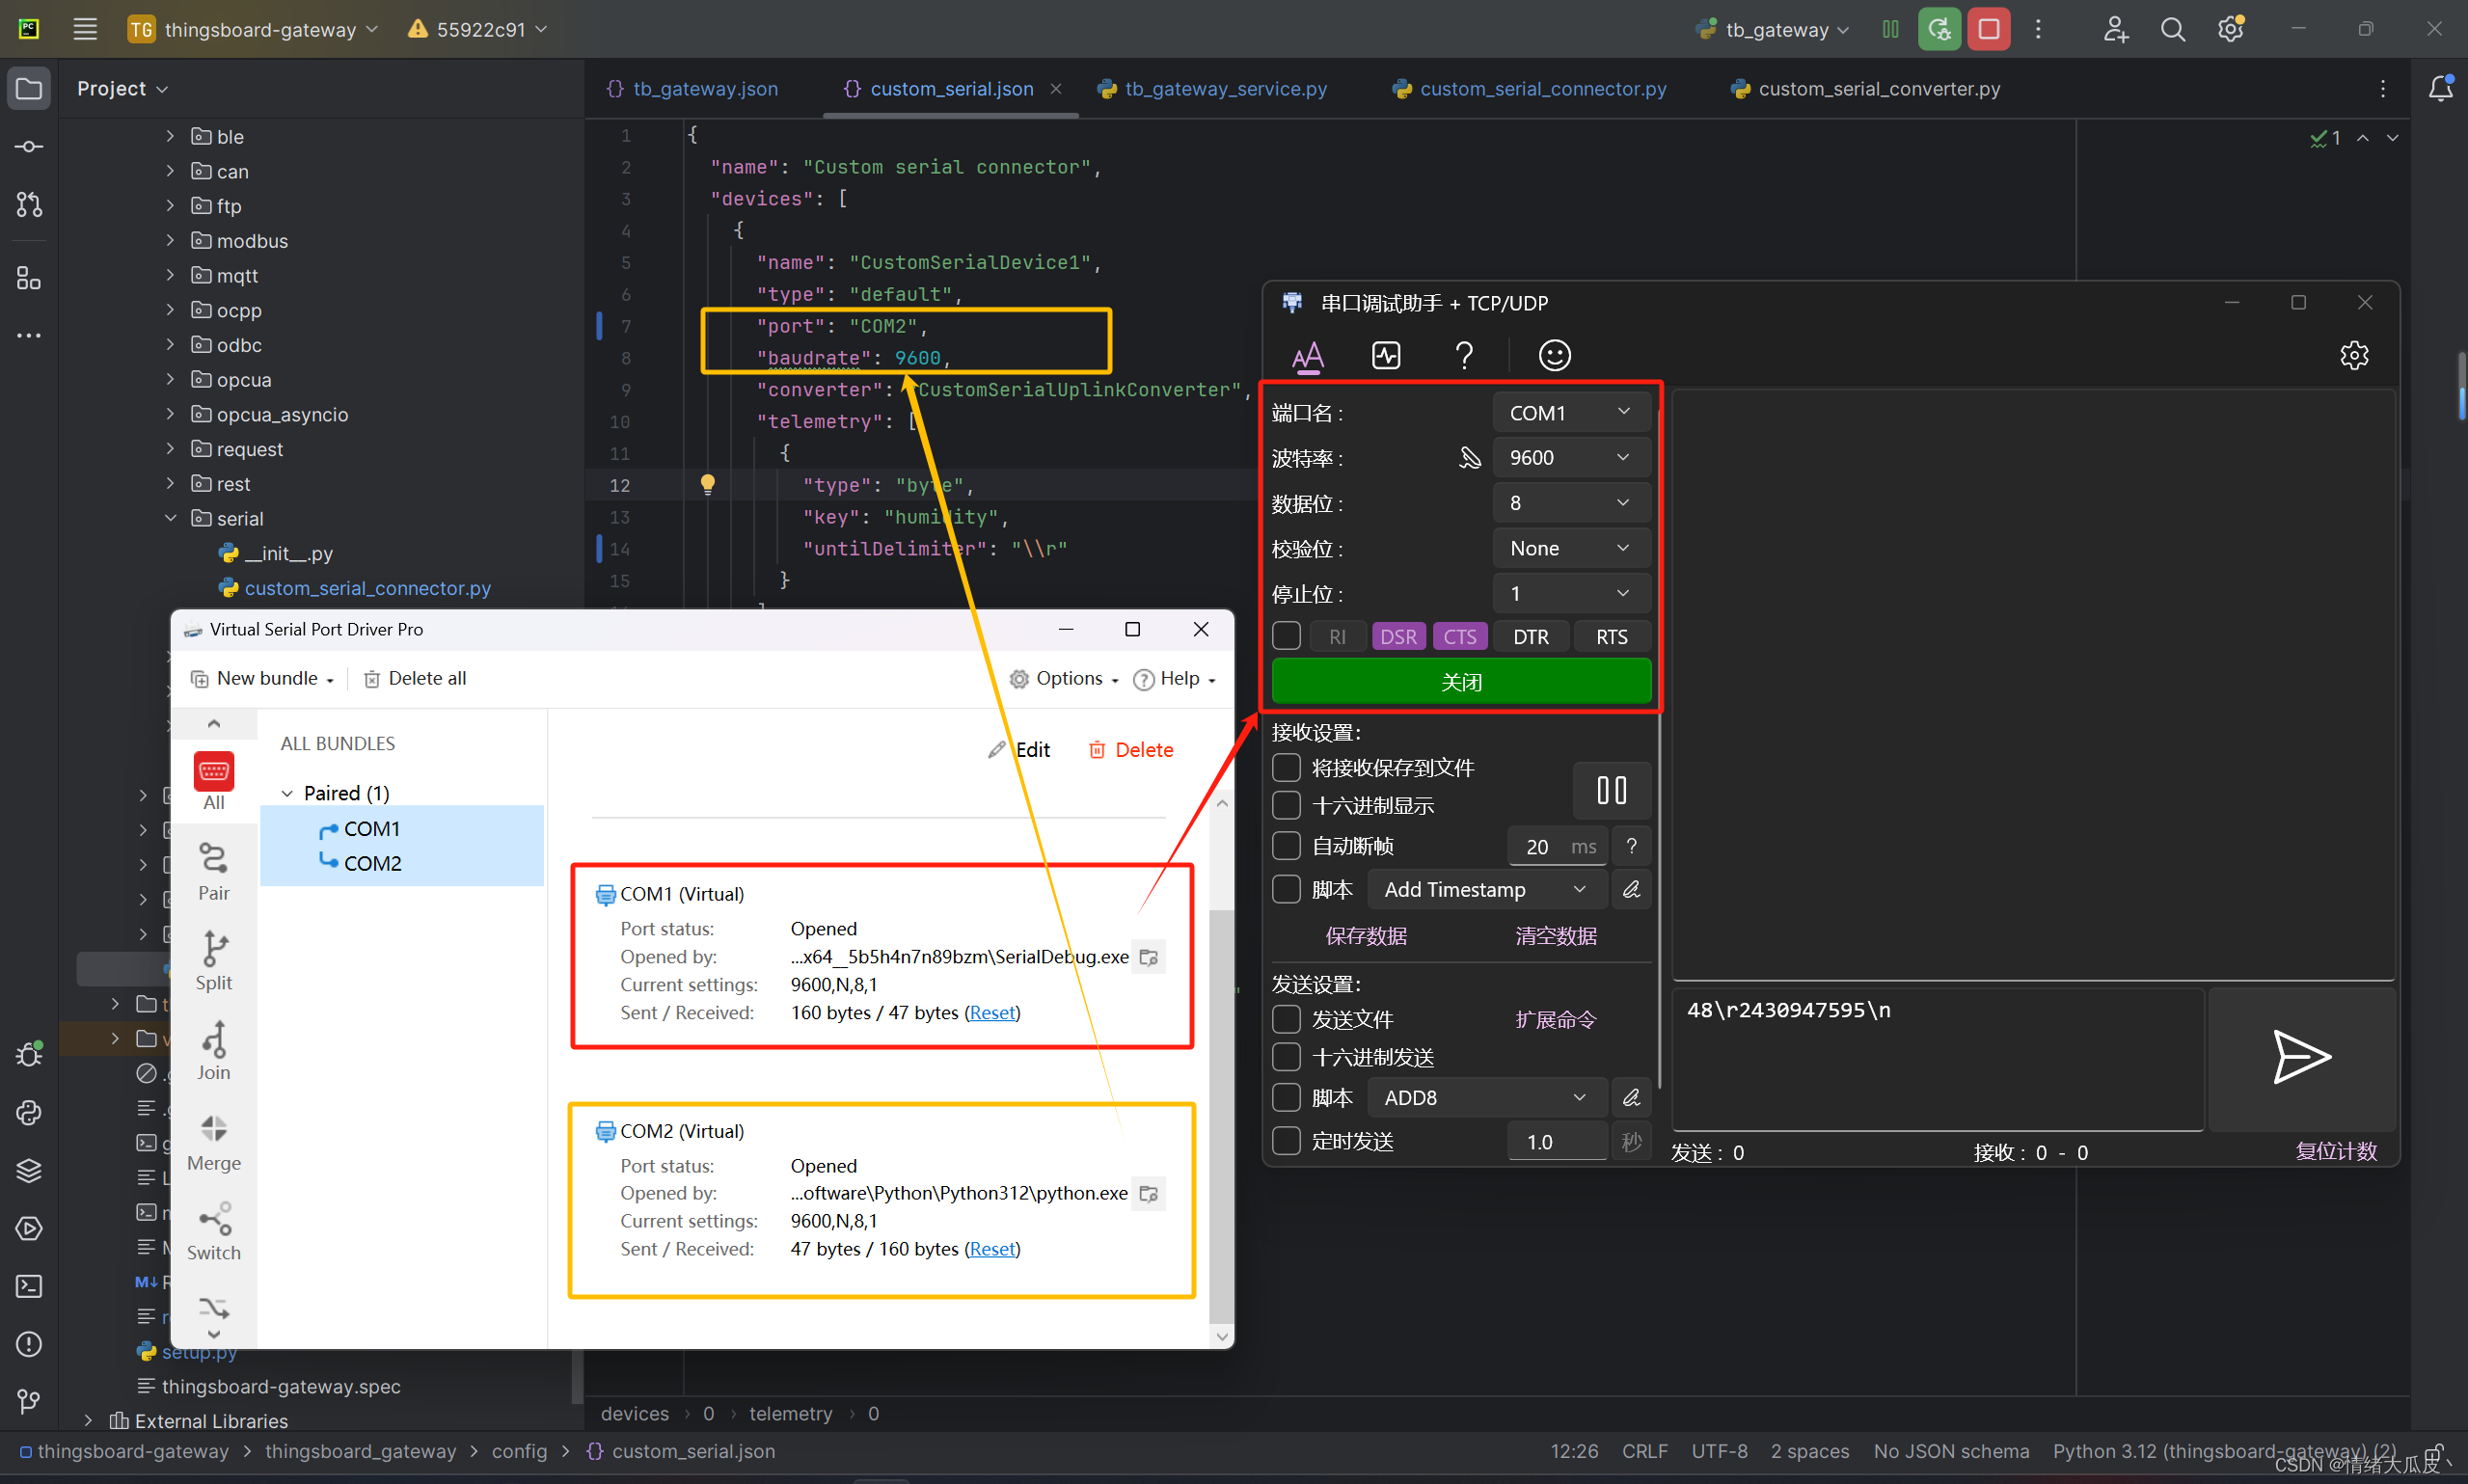The height and width of the screenshot is (1484, 2468).
Task: Open the serial assistant settings gear
Action: click(2353, 355)
